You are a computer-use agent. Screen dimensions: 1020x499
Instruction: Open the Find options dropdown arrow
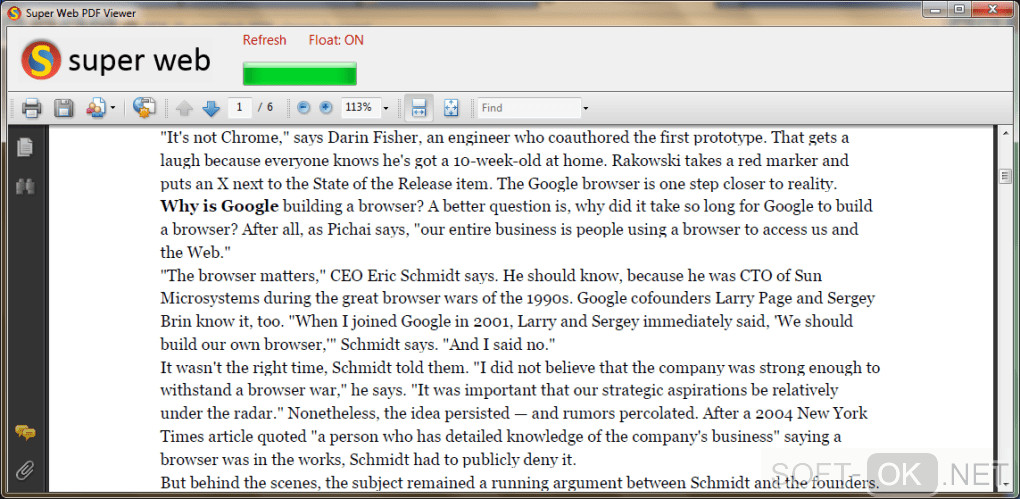585,108
